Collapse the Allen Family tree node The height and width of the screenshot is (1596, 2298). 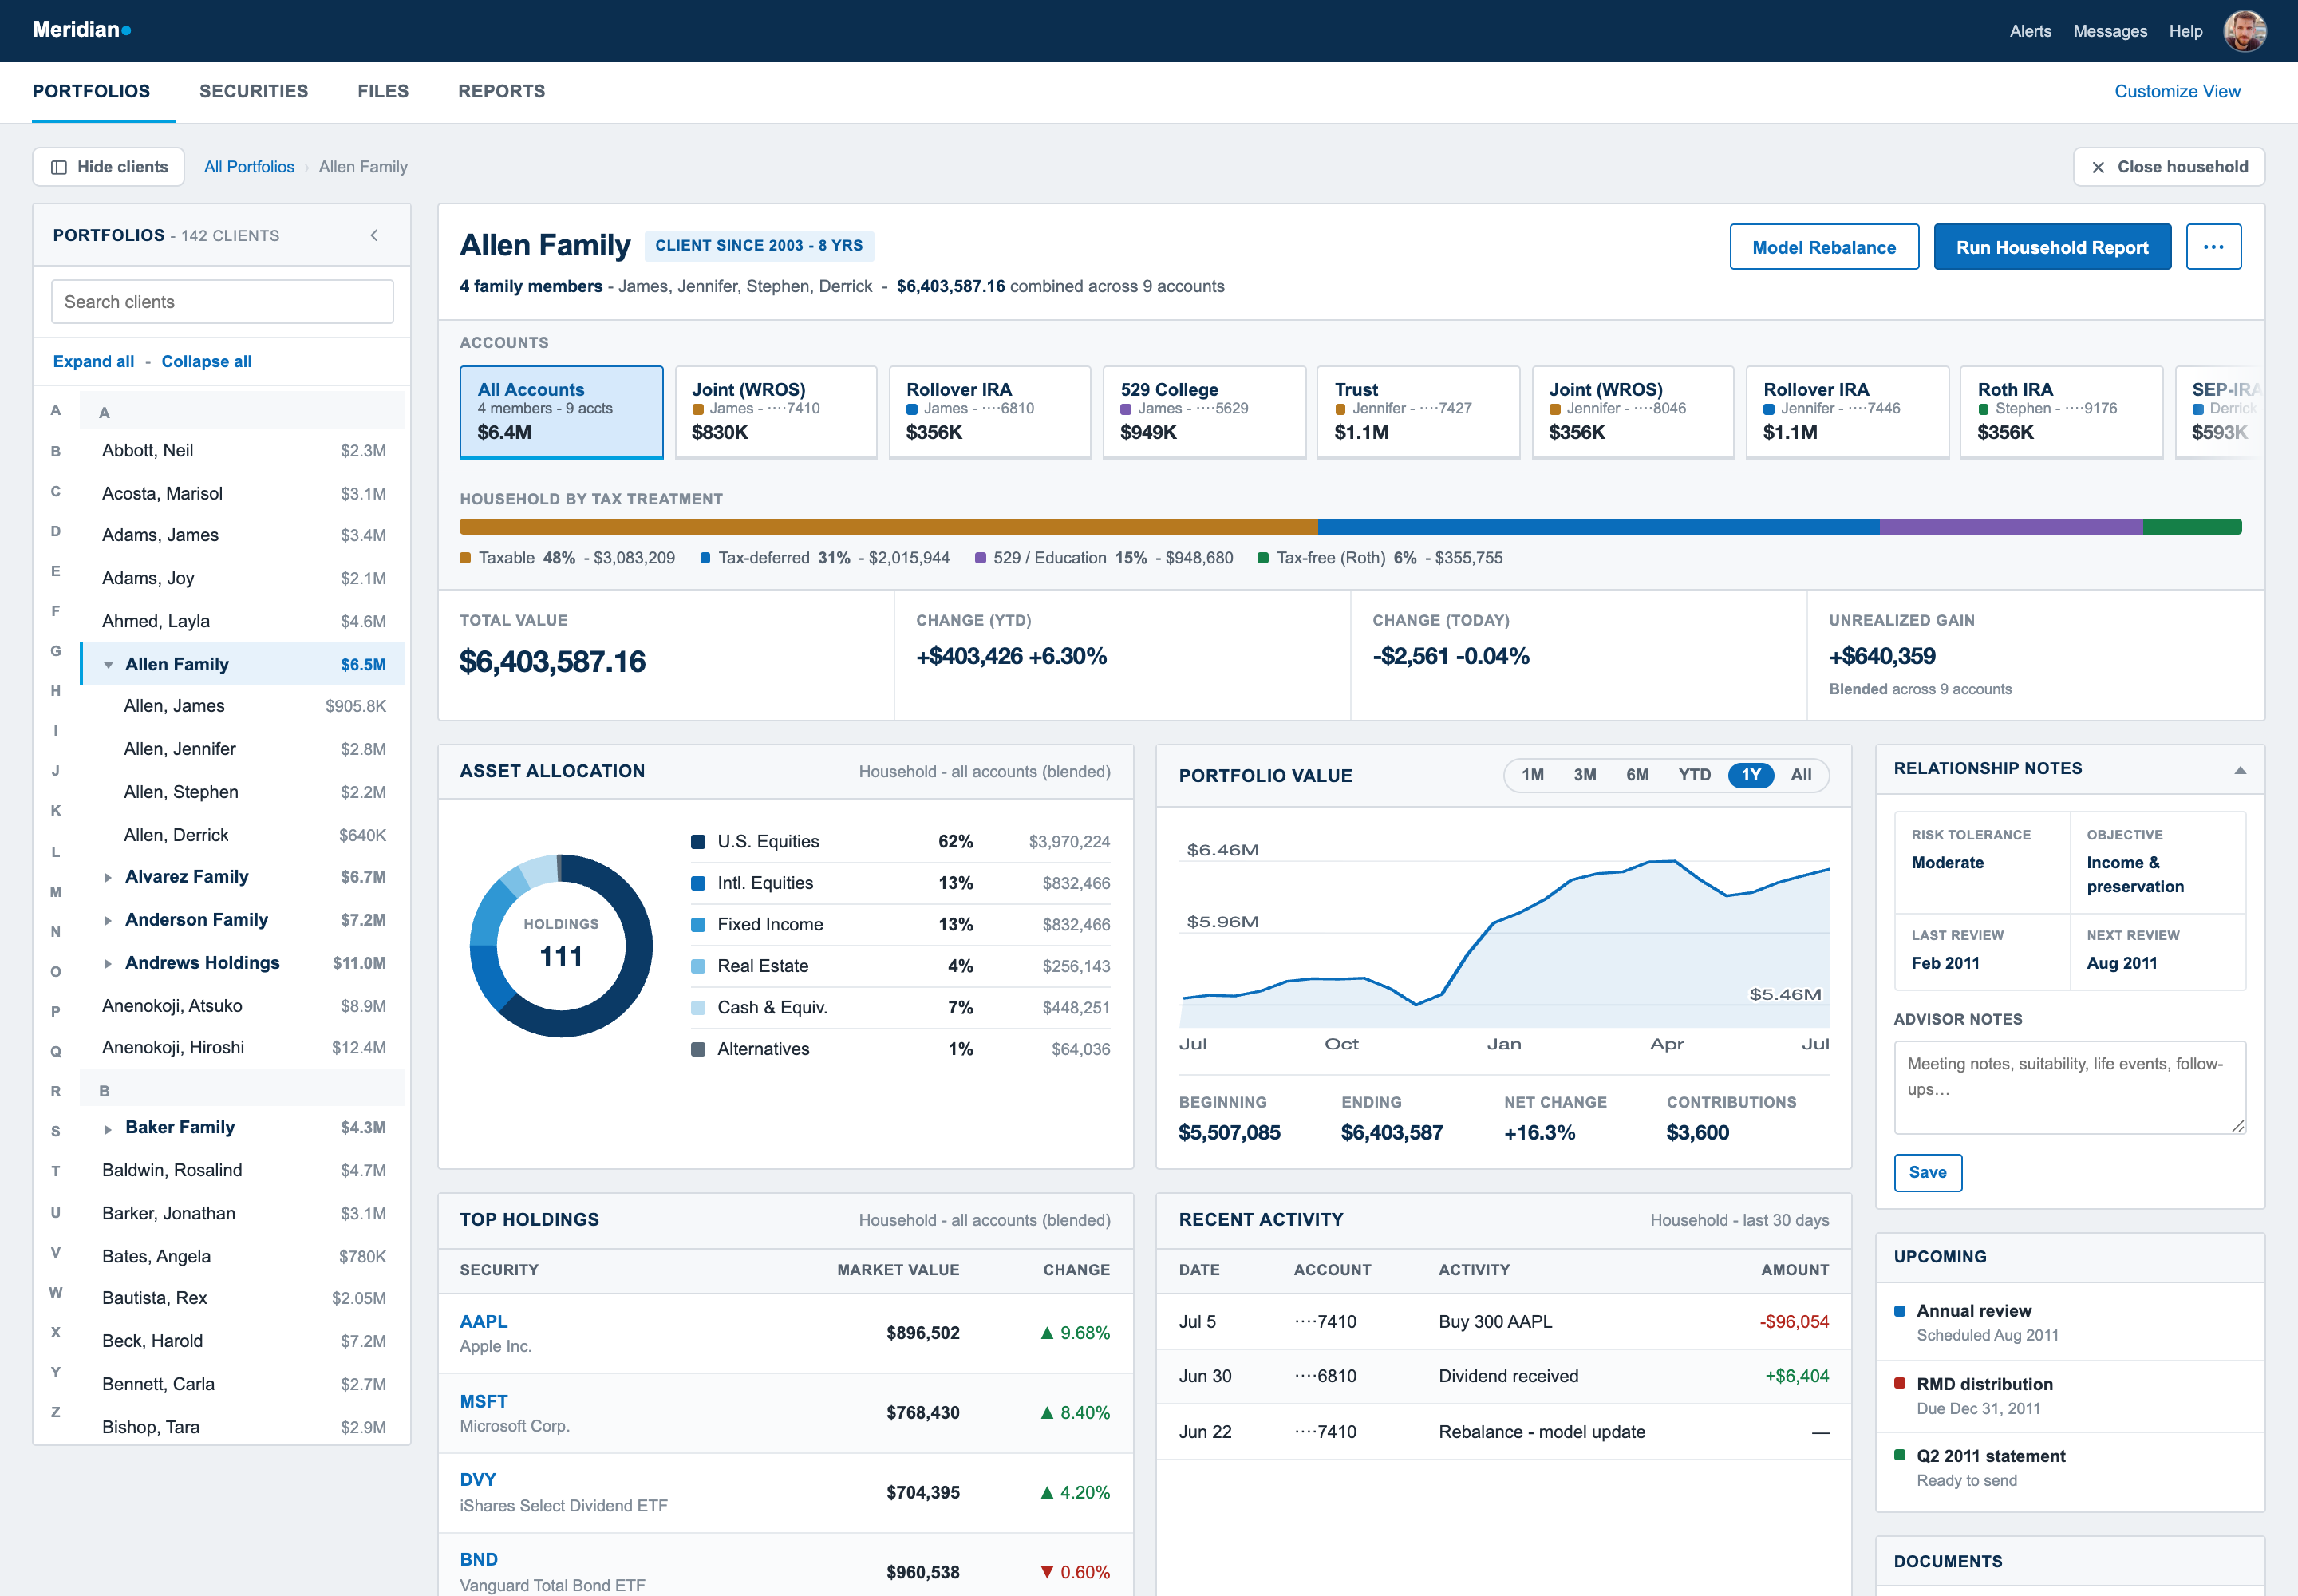(x=108, y=665)
